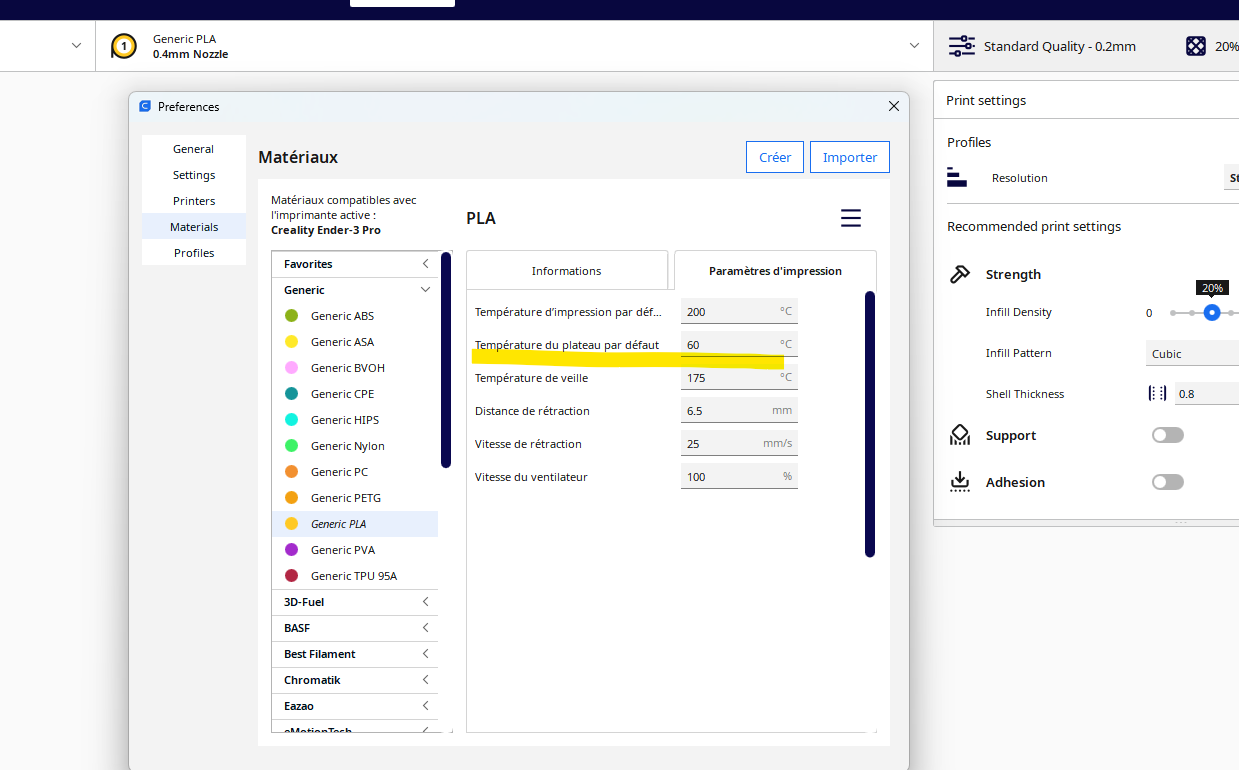Screen dimensions: 1239x770
Task: Select Generic CPE material
Action: (x=355, y=394)
